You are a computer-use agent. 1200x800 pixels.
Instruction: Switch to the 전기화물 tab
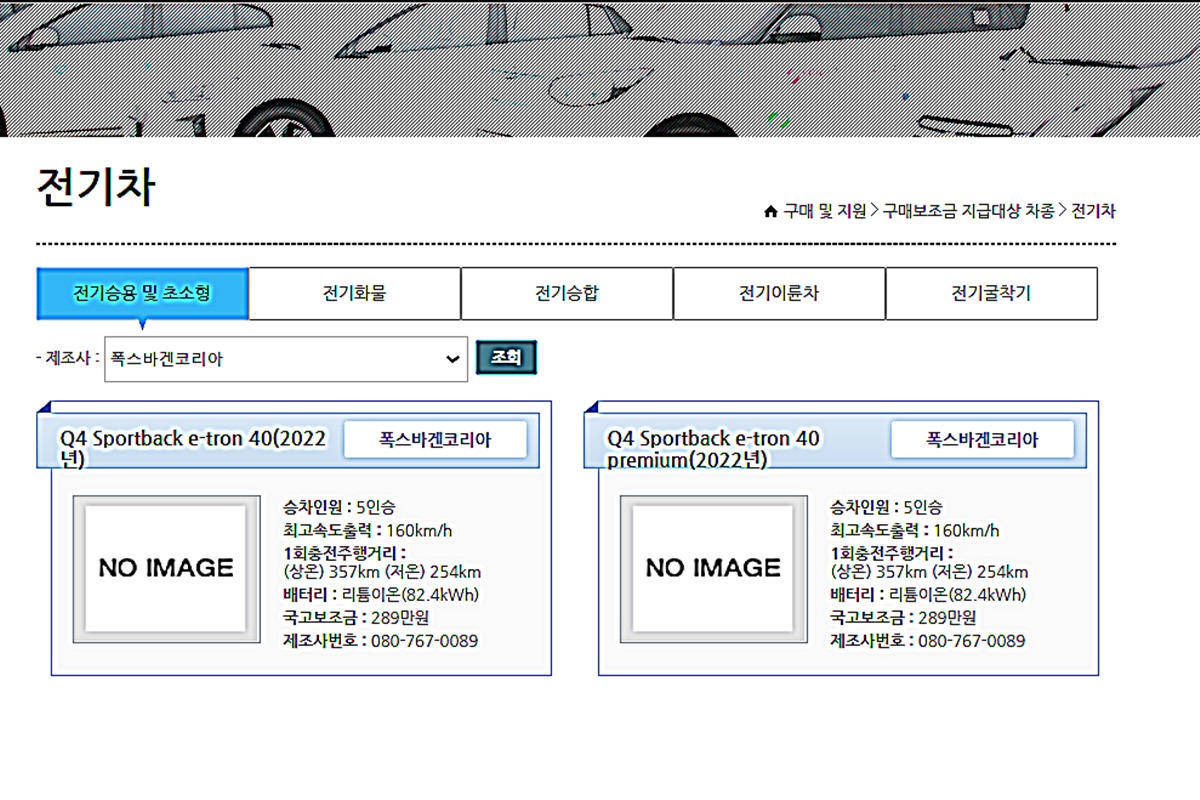click(354, 294)
